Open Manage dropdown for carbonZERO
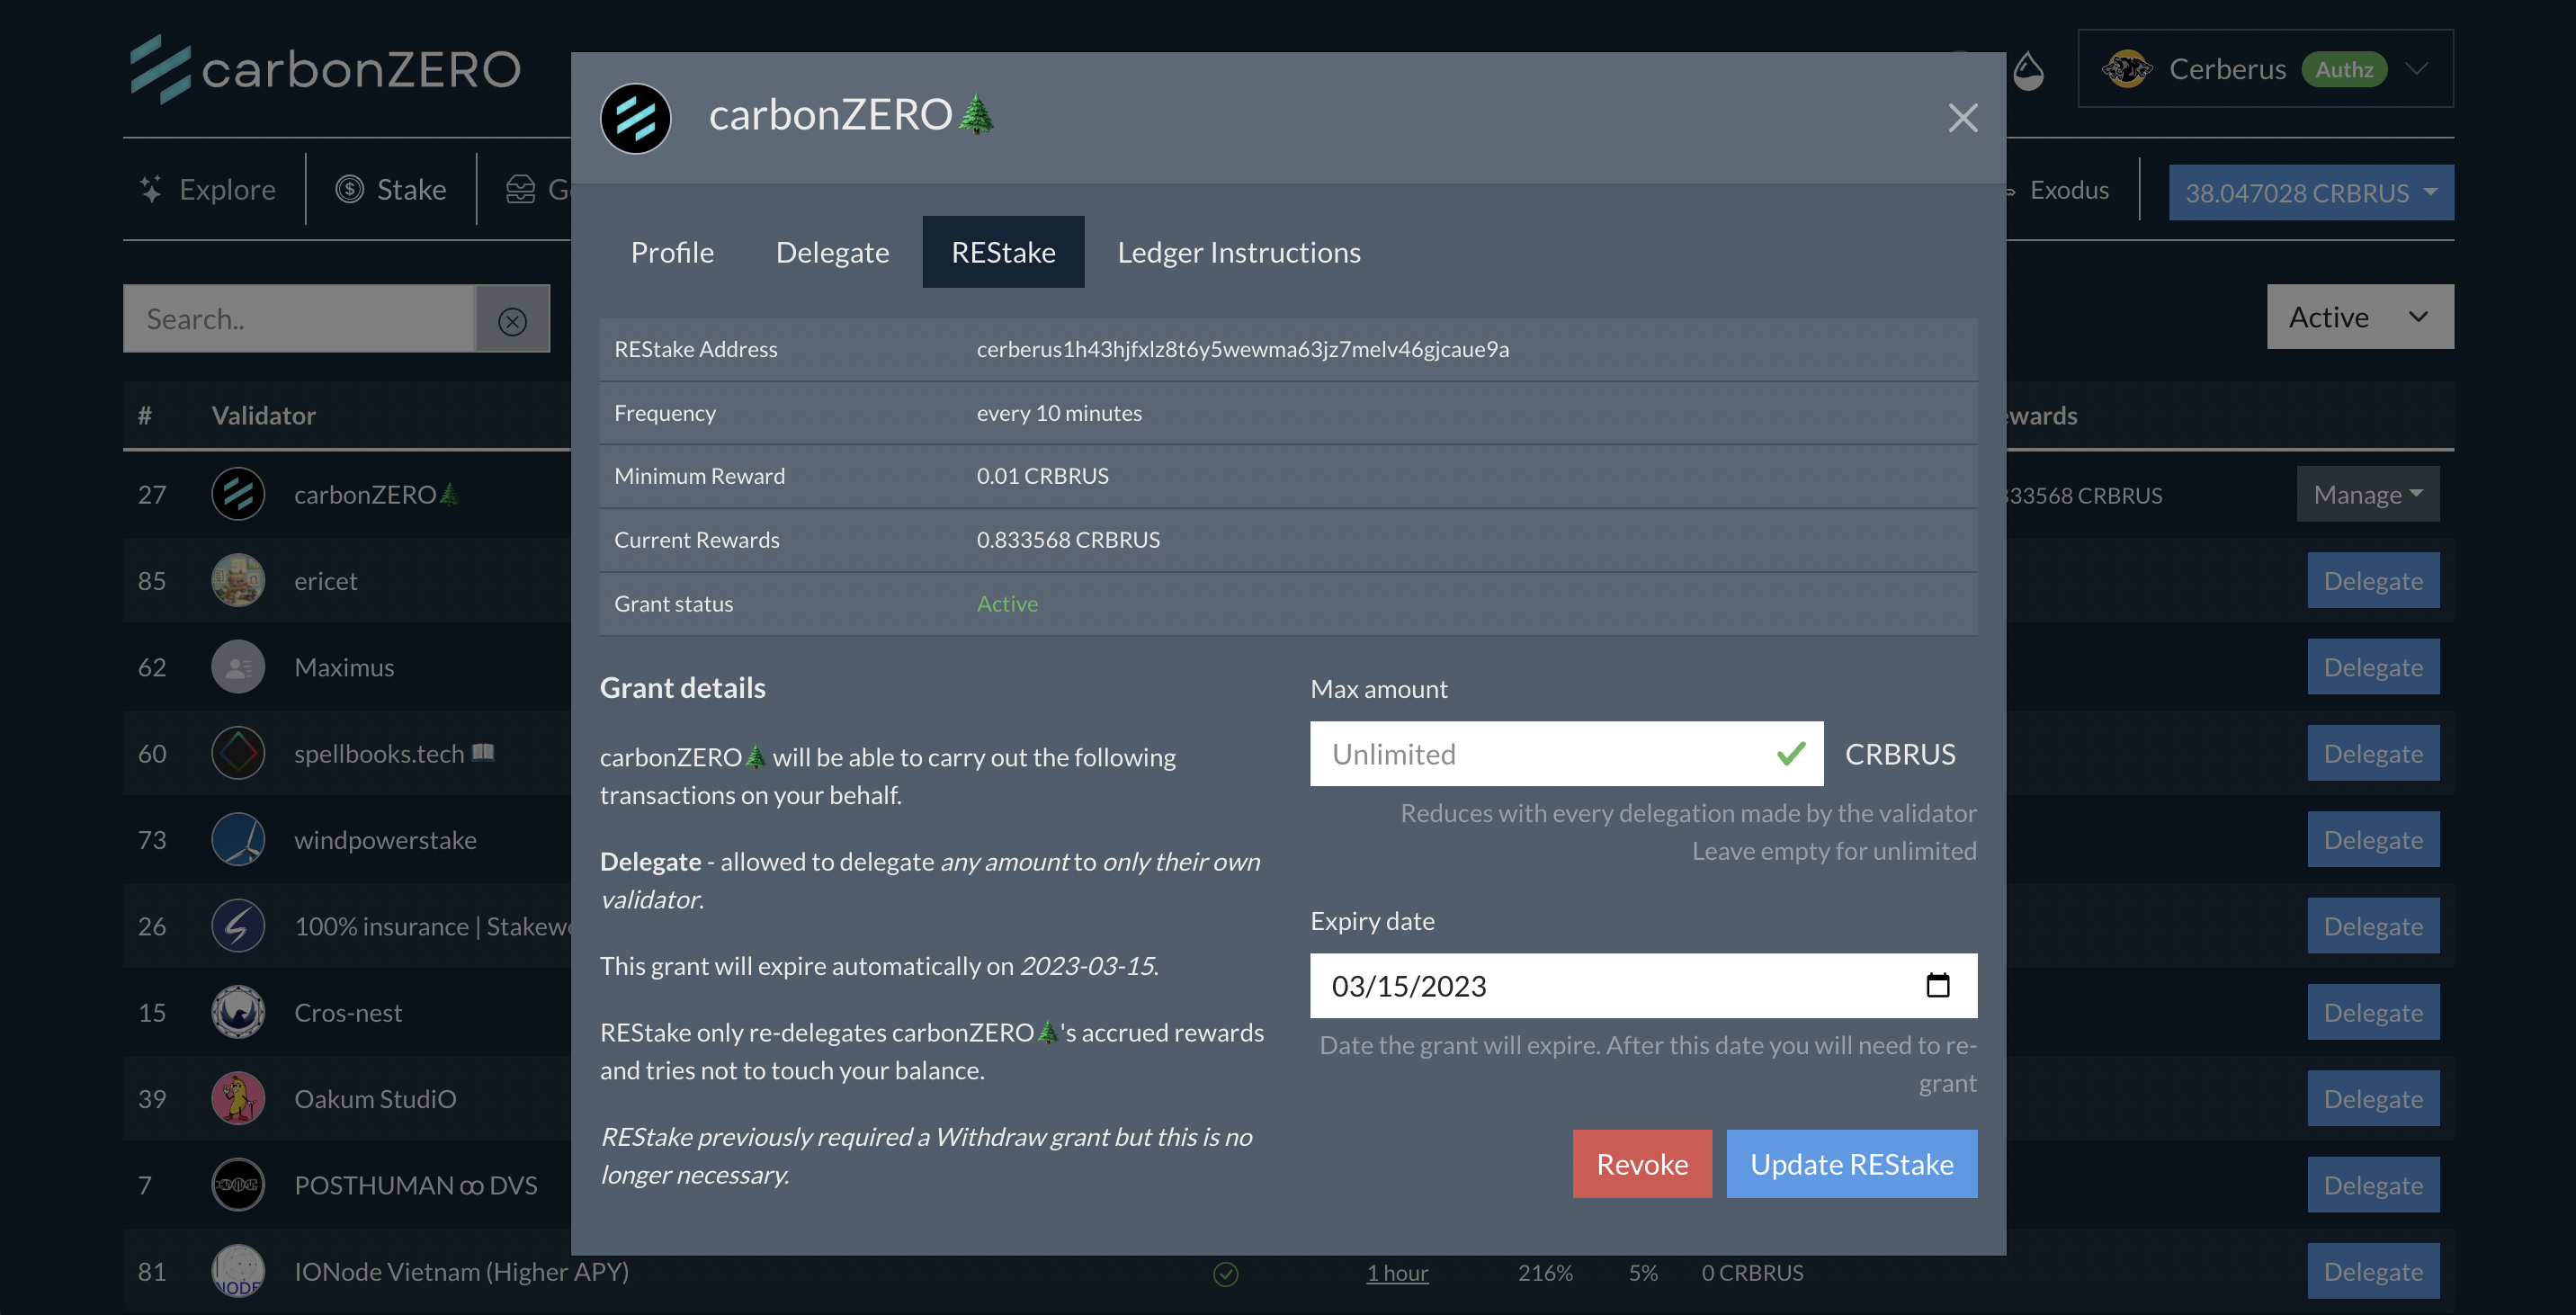Screen dimensions: 2576x1315 click(2367, 494)
